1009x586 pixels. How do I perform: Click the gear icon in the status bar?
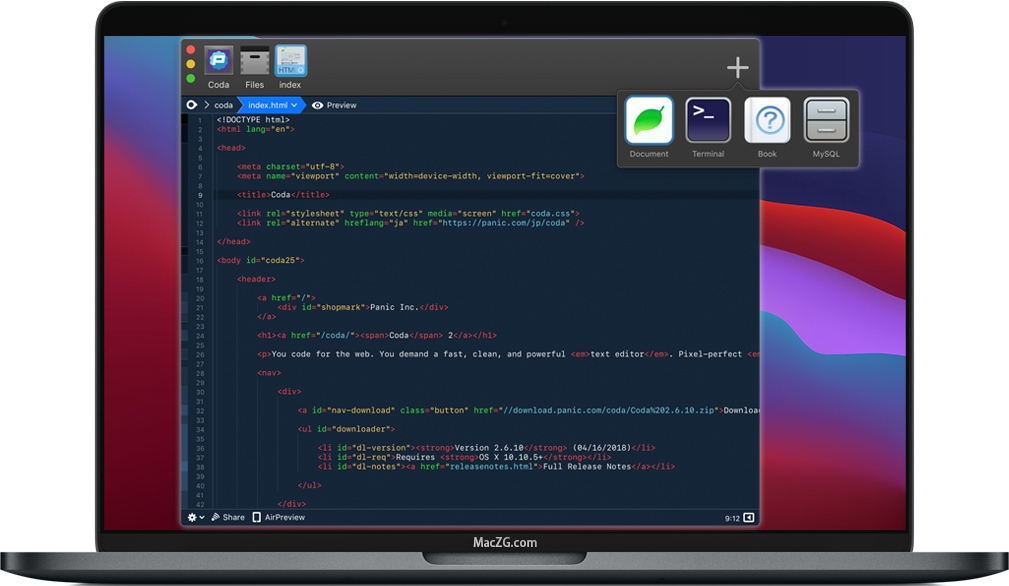pos(190,517)
